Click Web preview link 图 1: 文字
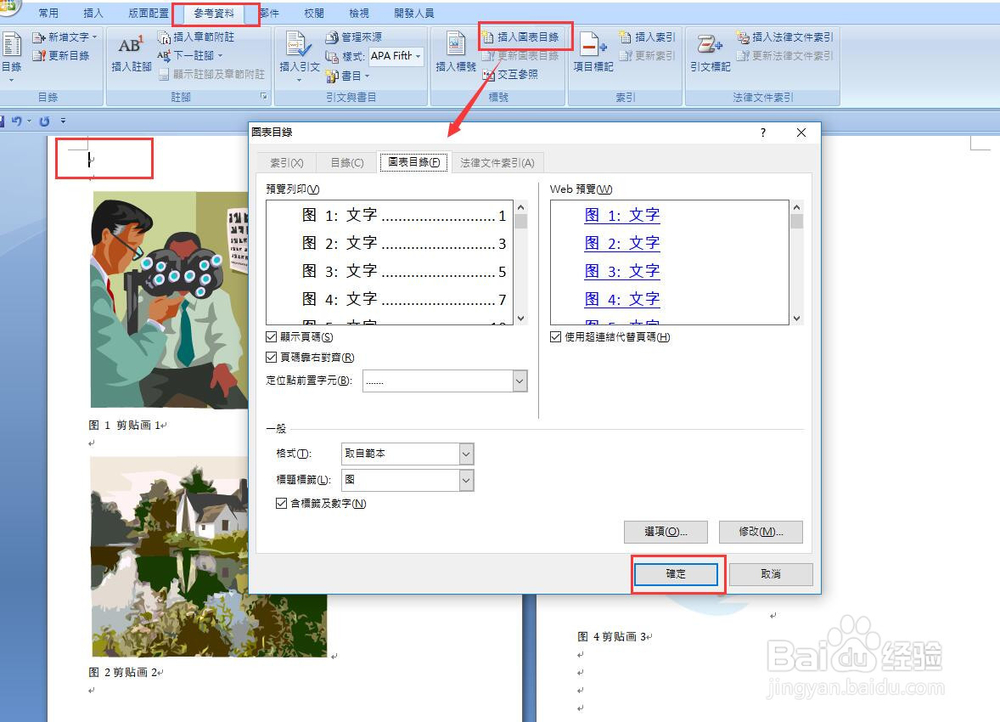Viewport: 1000px width, 722px height. [x=622, y=215]
